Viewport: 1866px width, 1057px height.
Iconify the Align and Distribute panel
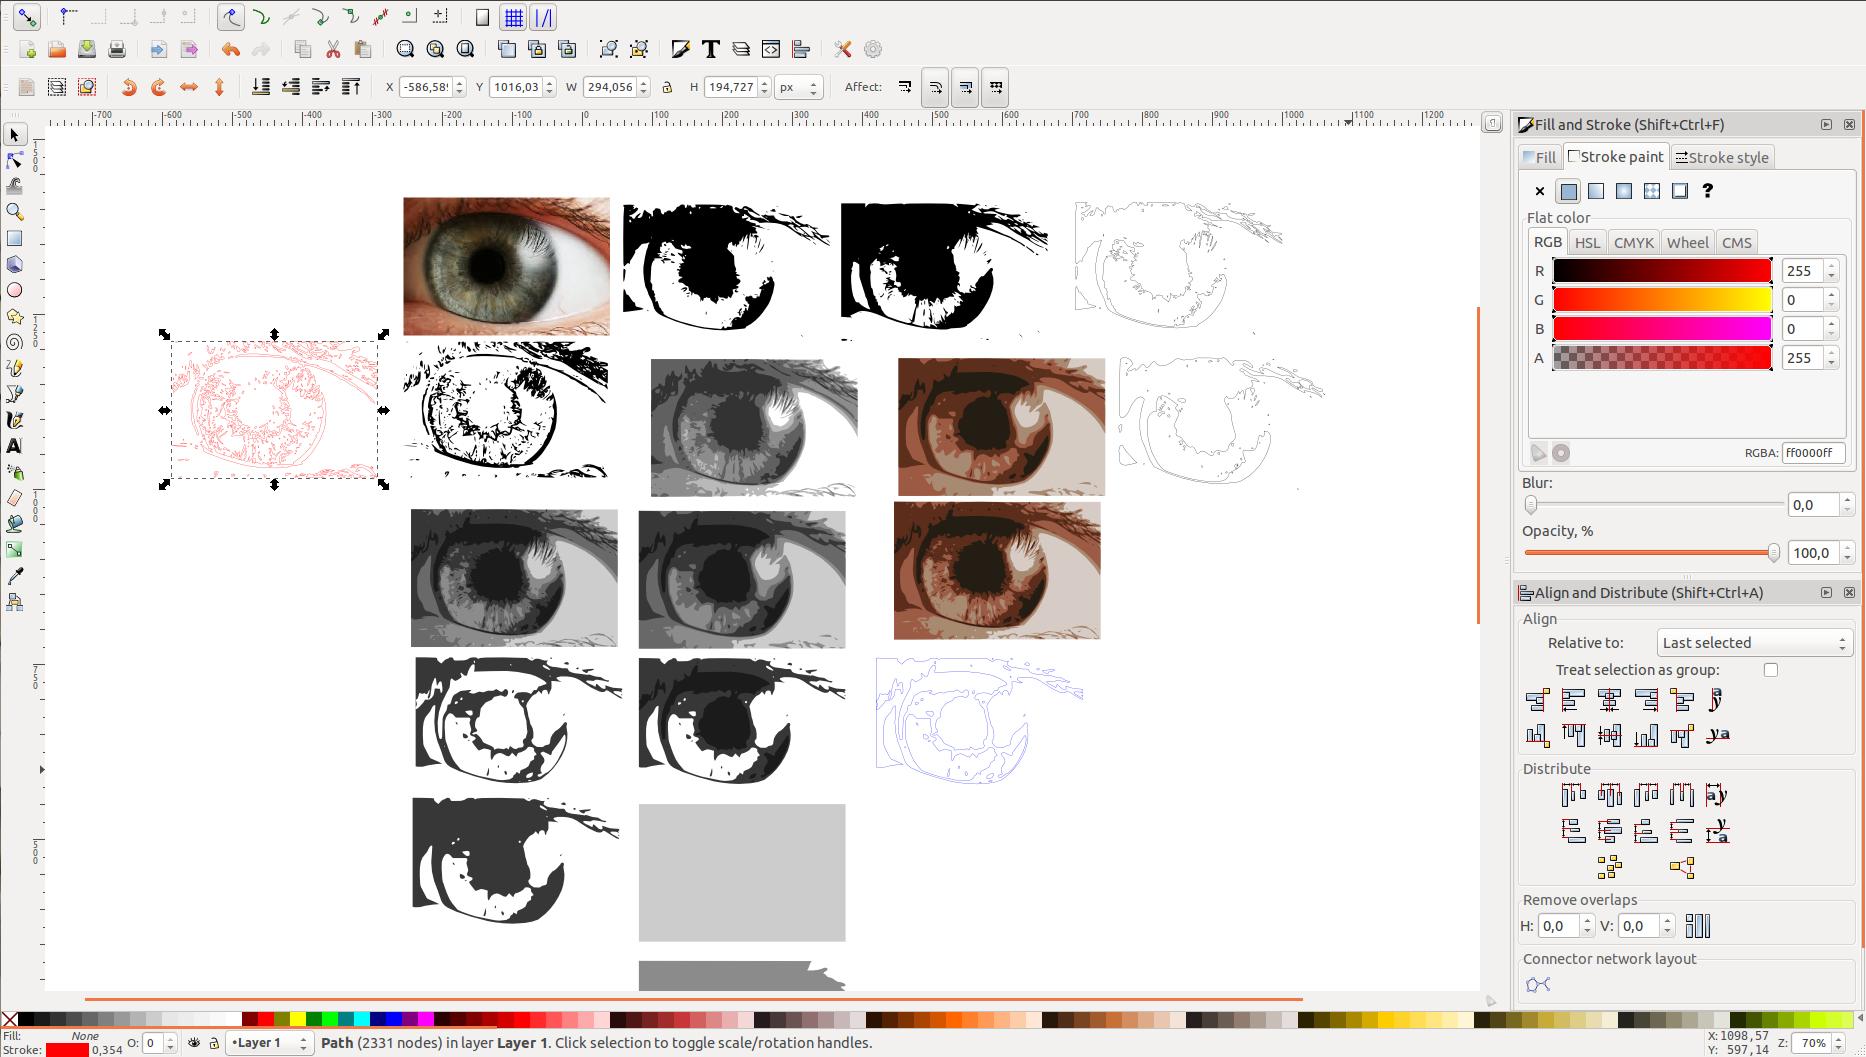coord(1826,593)
